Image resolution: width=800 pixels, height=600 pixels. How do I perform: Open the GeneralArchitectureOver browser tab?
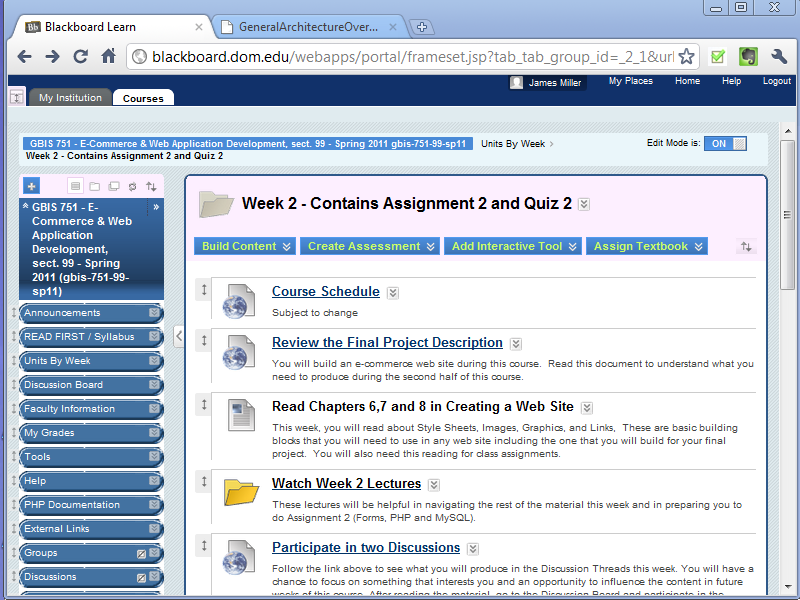tap(307, 26)
